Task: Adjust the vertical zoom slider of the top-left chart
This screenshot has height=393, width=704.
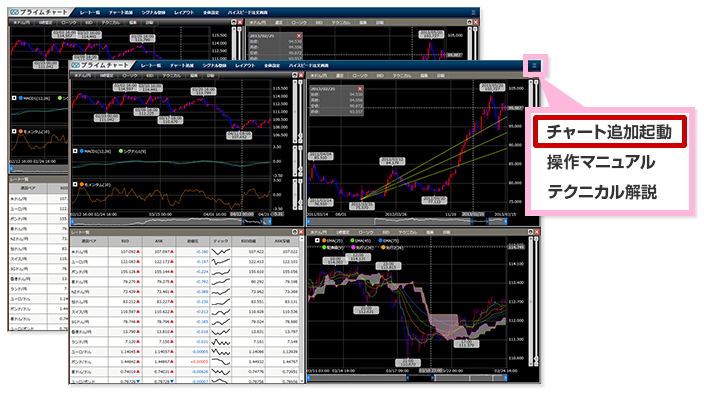Action: (295, 111)
